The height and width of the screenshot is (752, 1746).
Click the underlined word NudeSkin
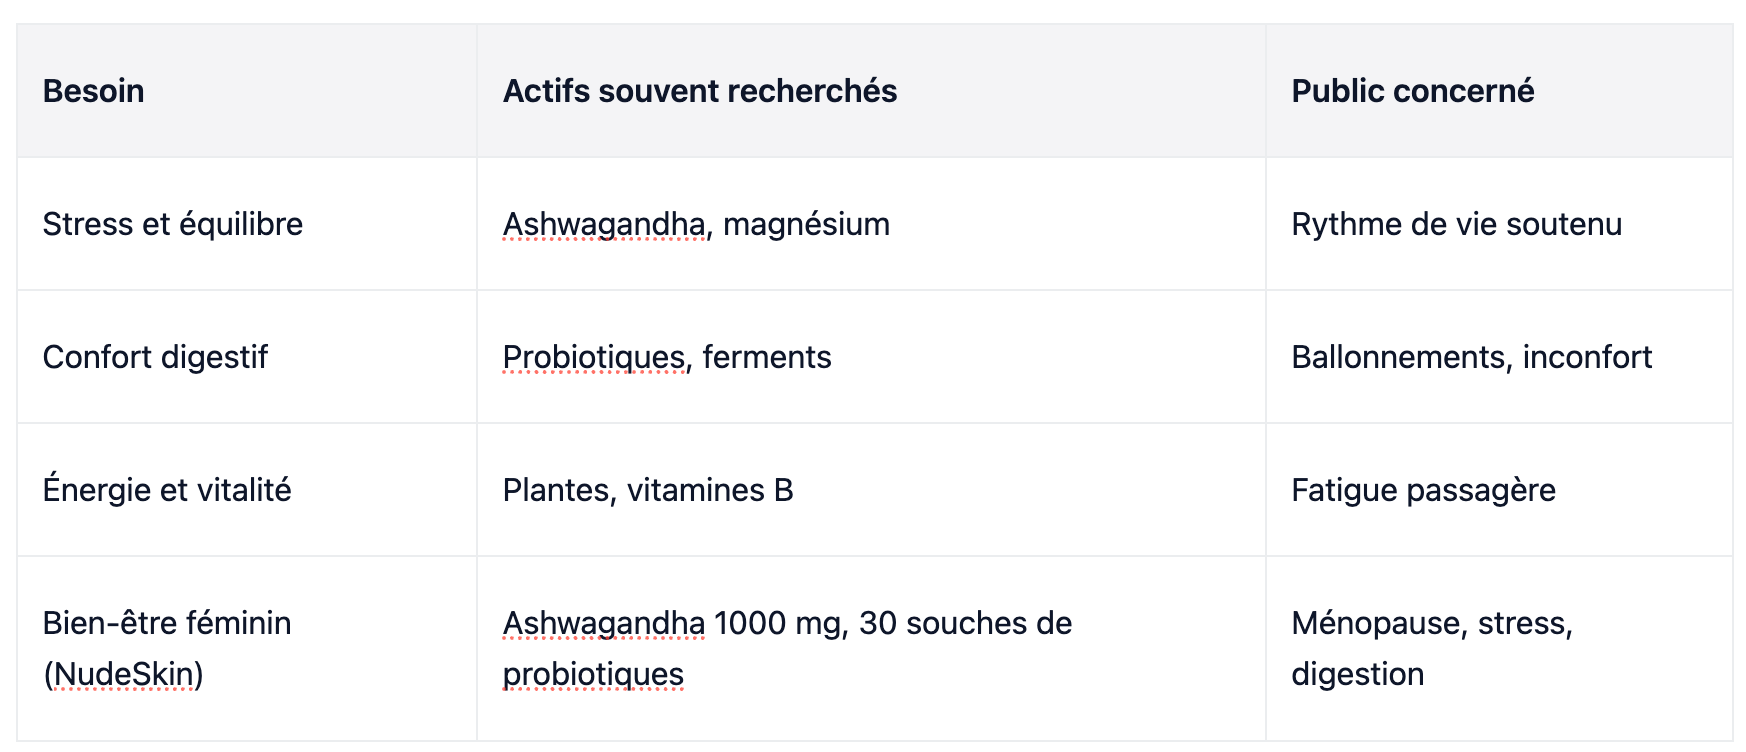click(123, 674)
